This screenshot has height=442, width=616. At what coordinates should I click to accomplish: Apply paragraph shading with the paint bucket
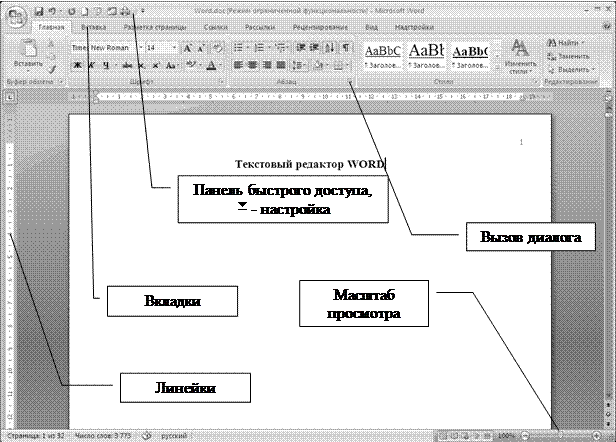tap(317, 65)
